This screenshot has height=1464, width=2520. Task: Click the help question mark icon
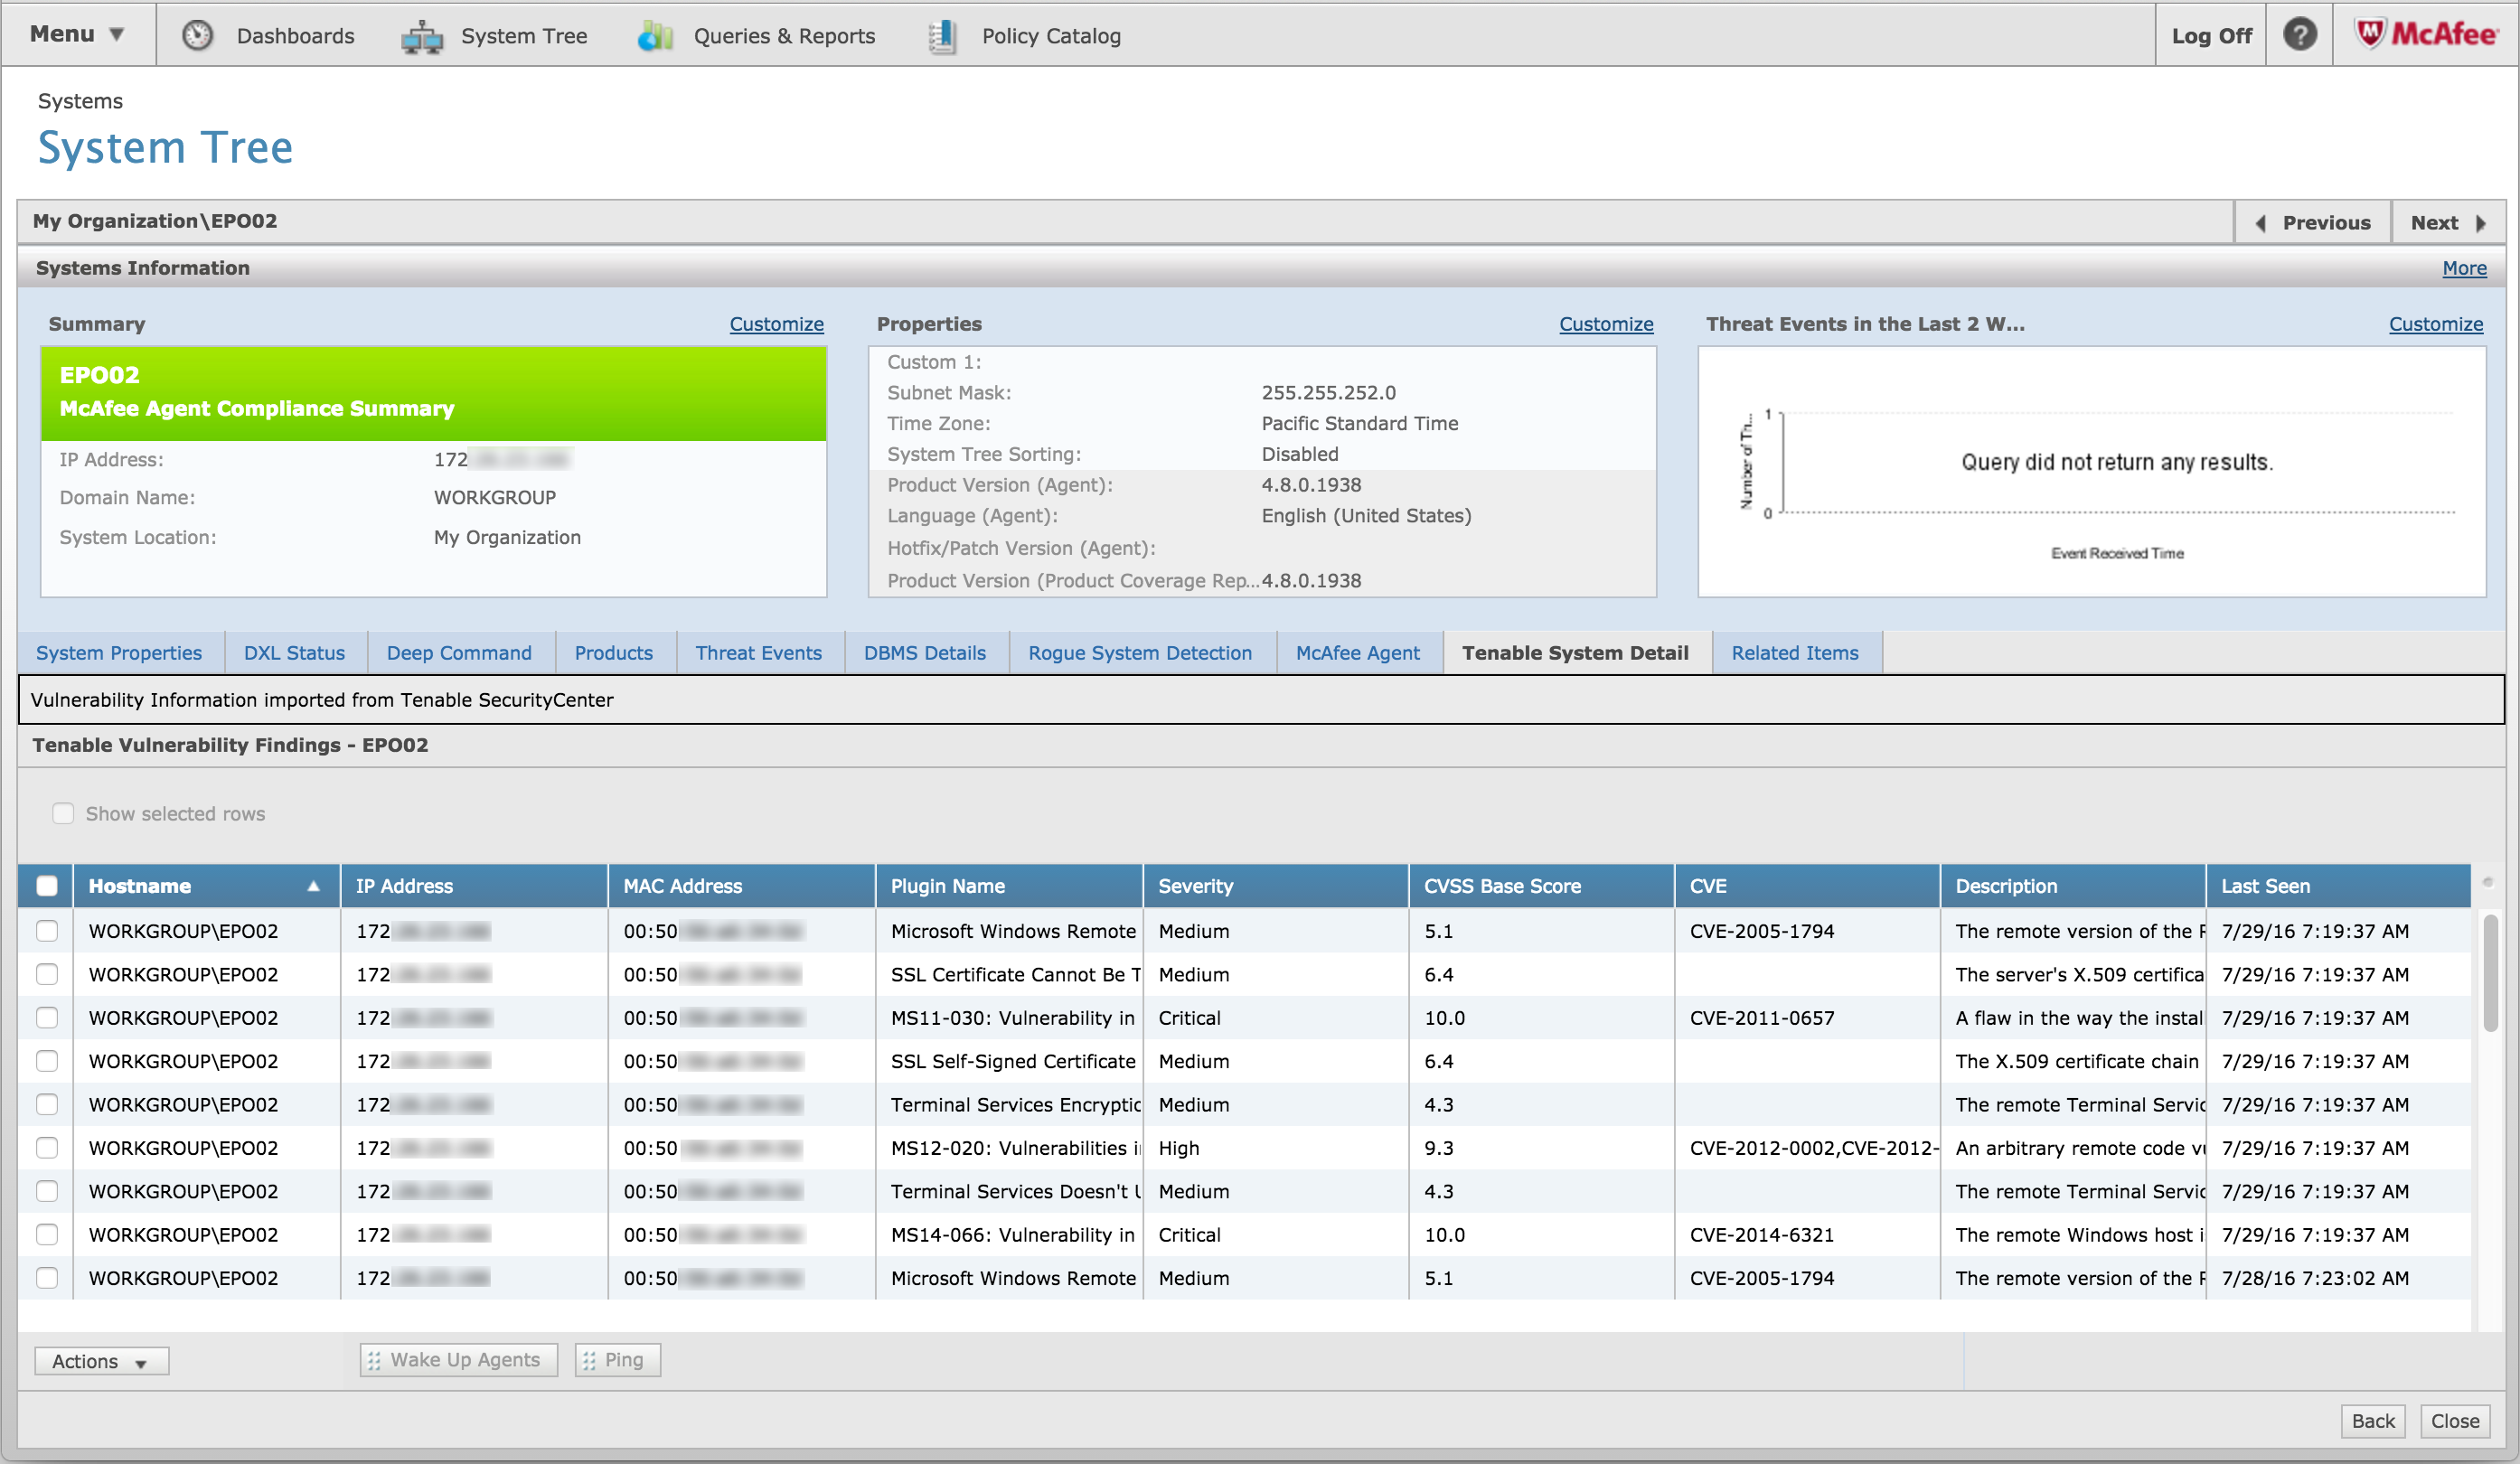[2299, 35]
